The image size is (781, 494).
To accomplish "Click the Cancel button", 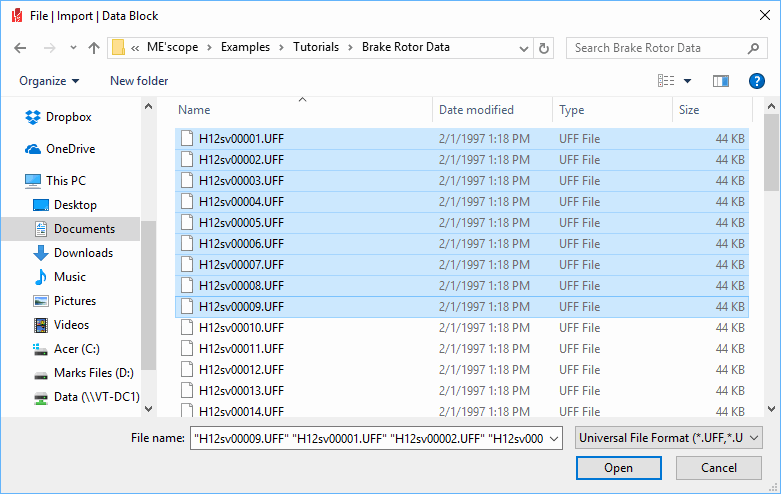I will [x=719, y=468].
